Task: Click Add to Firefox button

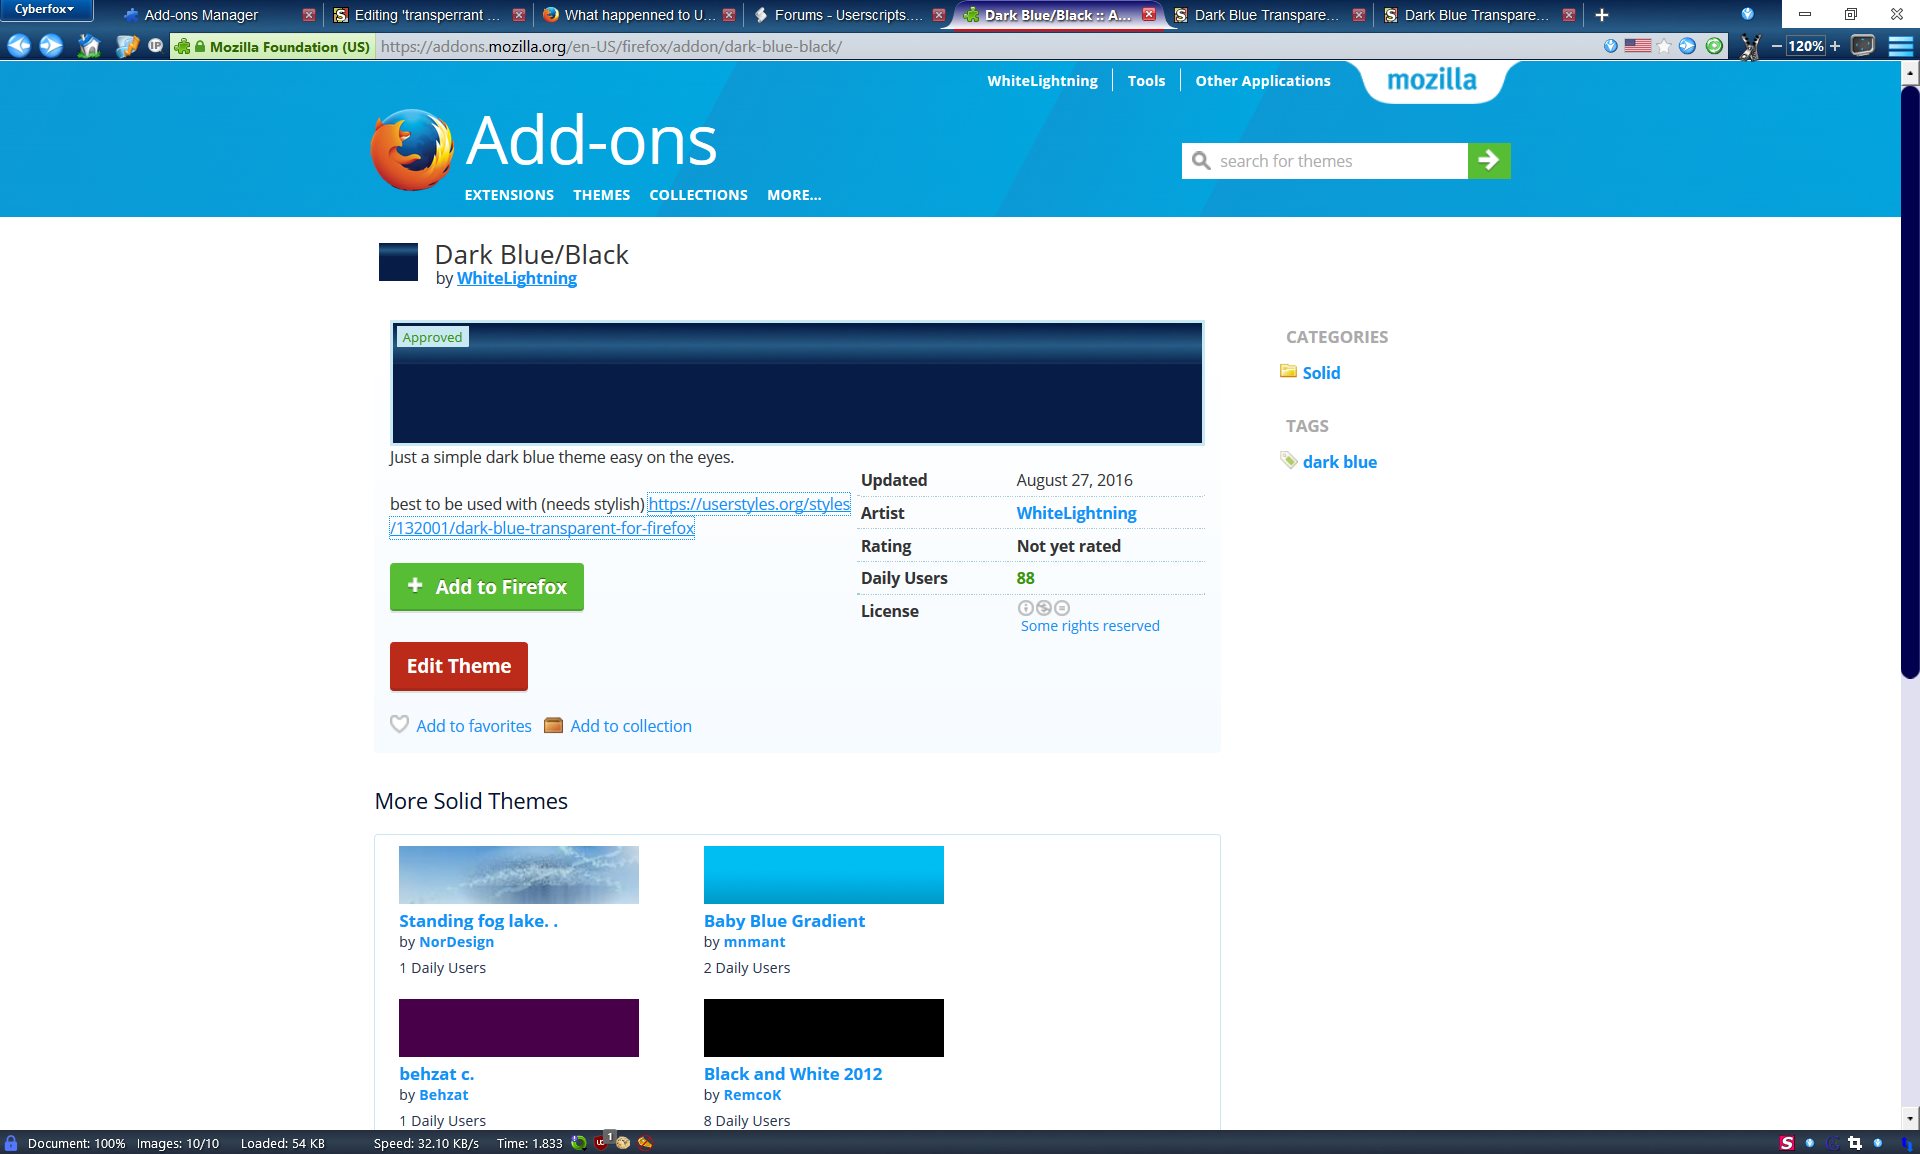Action: [487, 587]
